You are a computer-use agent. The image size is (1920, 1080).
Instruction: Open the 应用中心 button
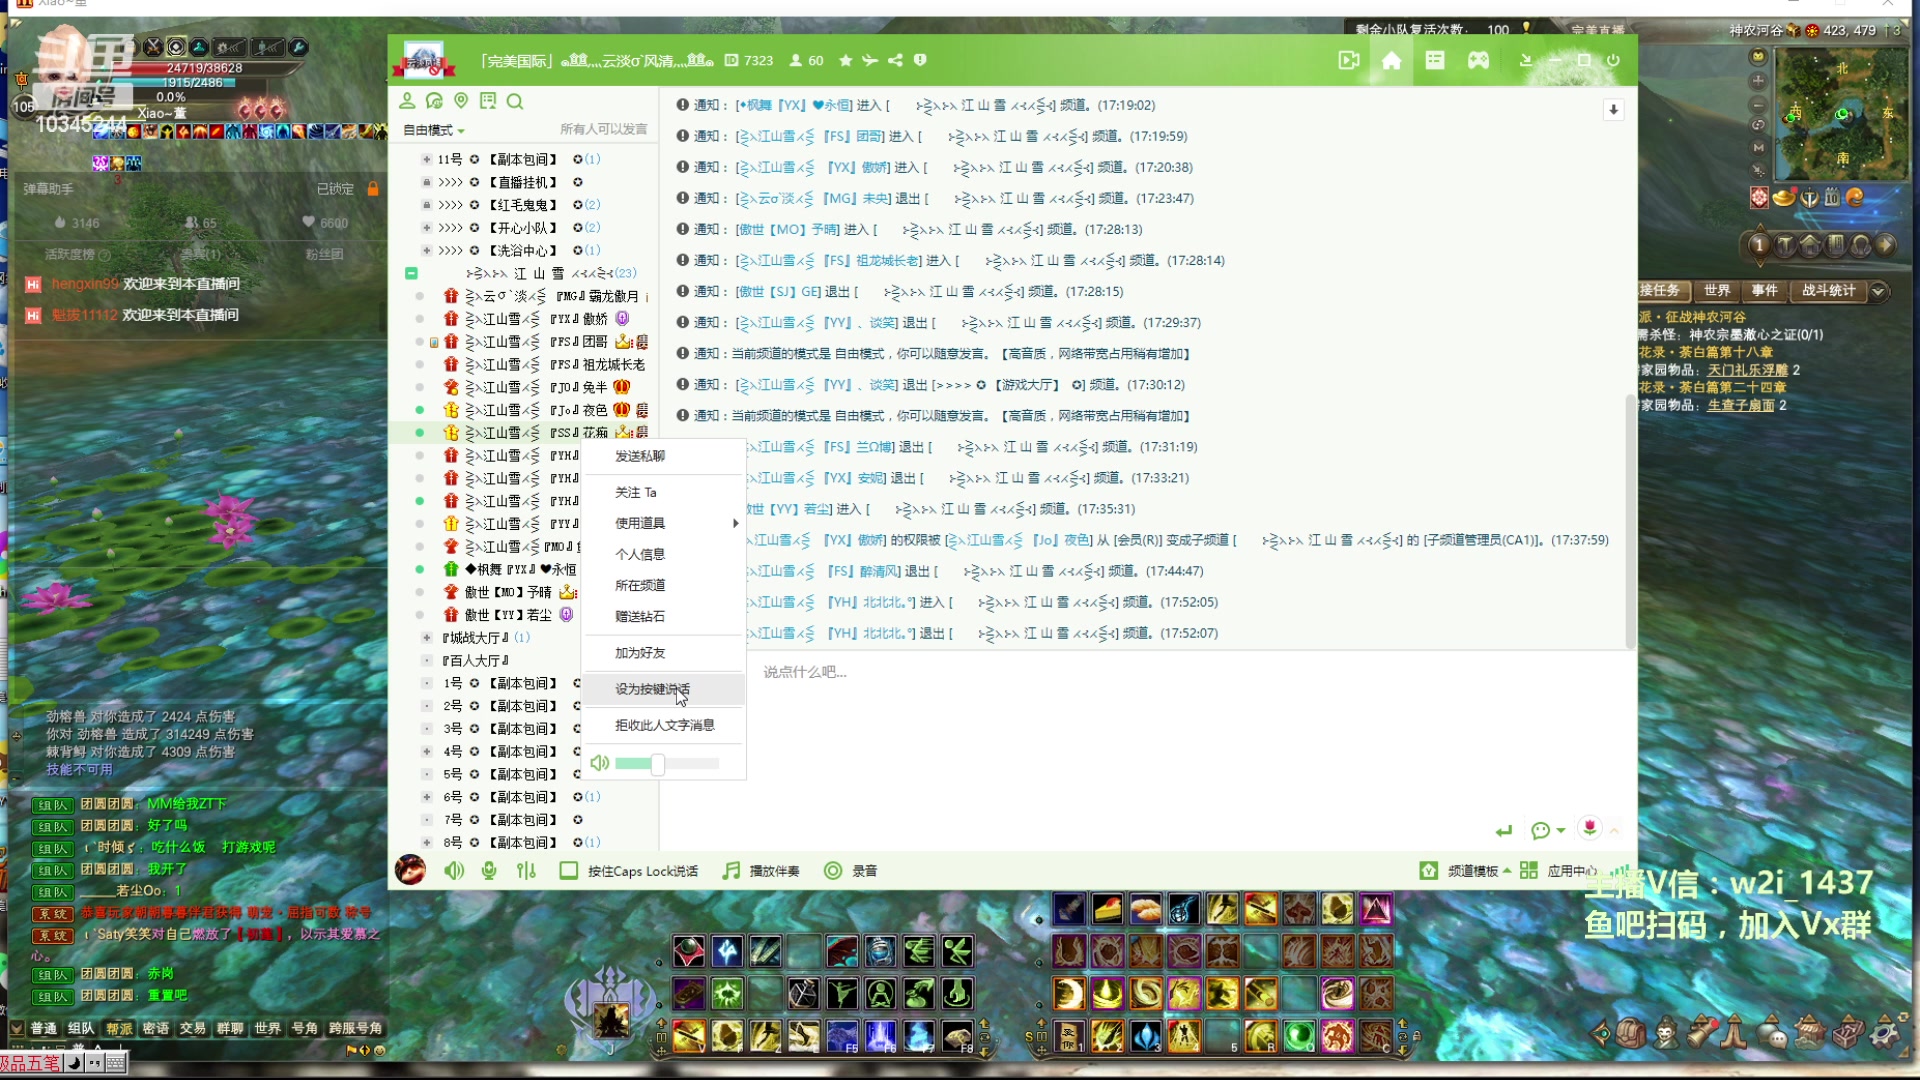pos(1558,871)
